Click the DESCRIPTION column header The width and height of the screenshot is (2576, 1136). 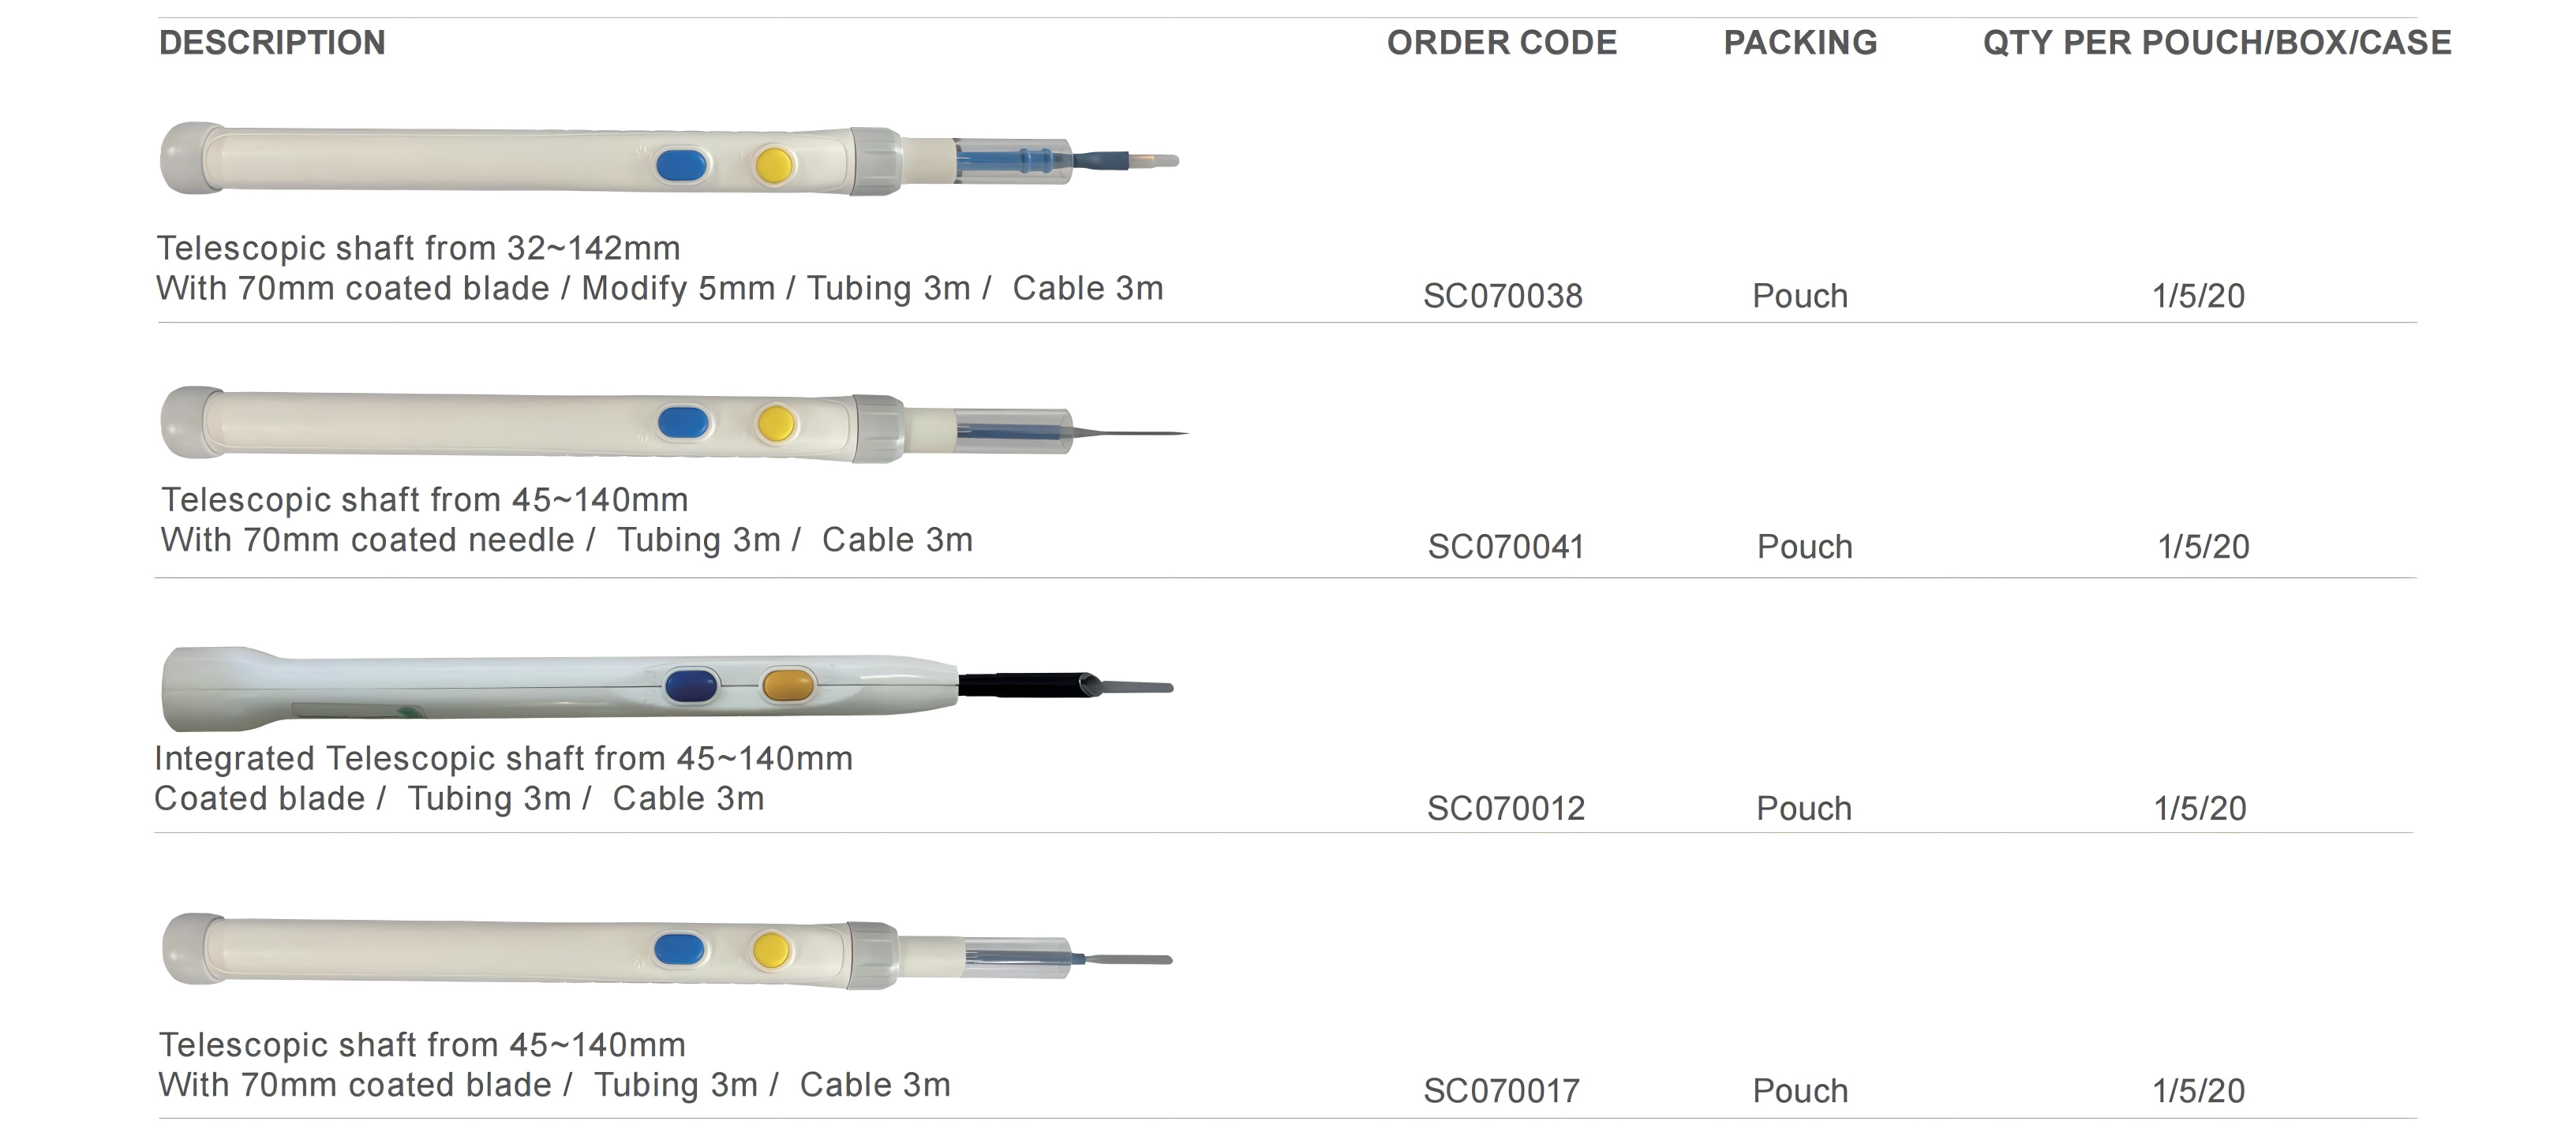tap(272, 43)
